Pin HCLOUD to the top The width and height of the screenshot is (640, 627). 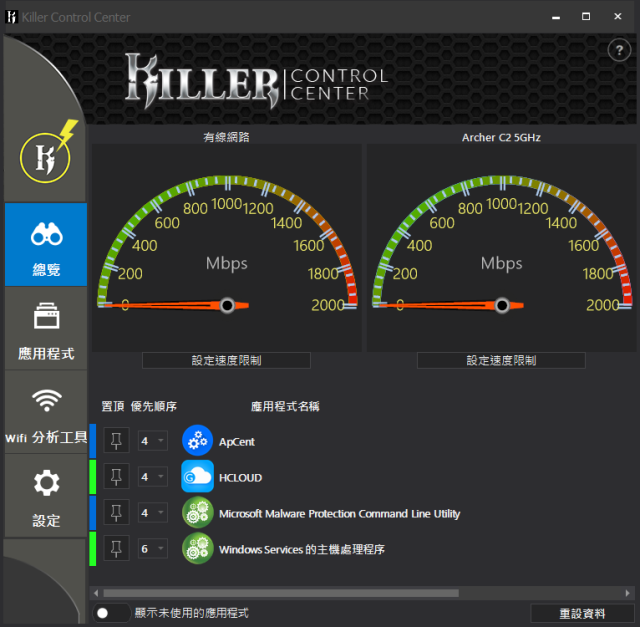click(116, 476)
